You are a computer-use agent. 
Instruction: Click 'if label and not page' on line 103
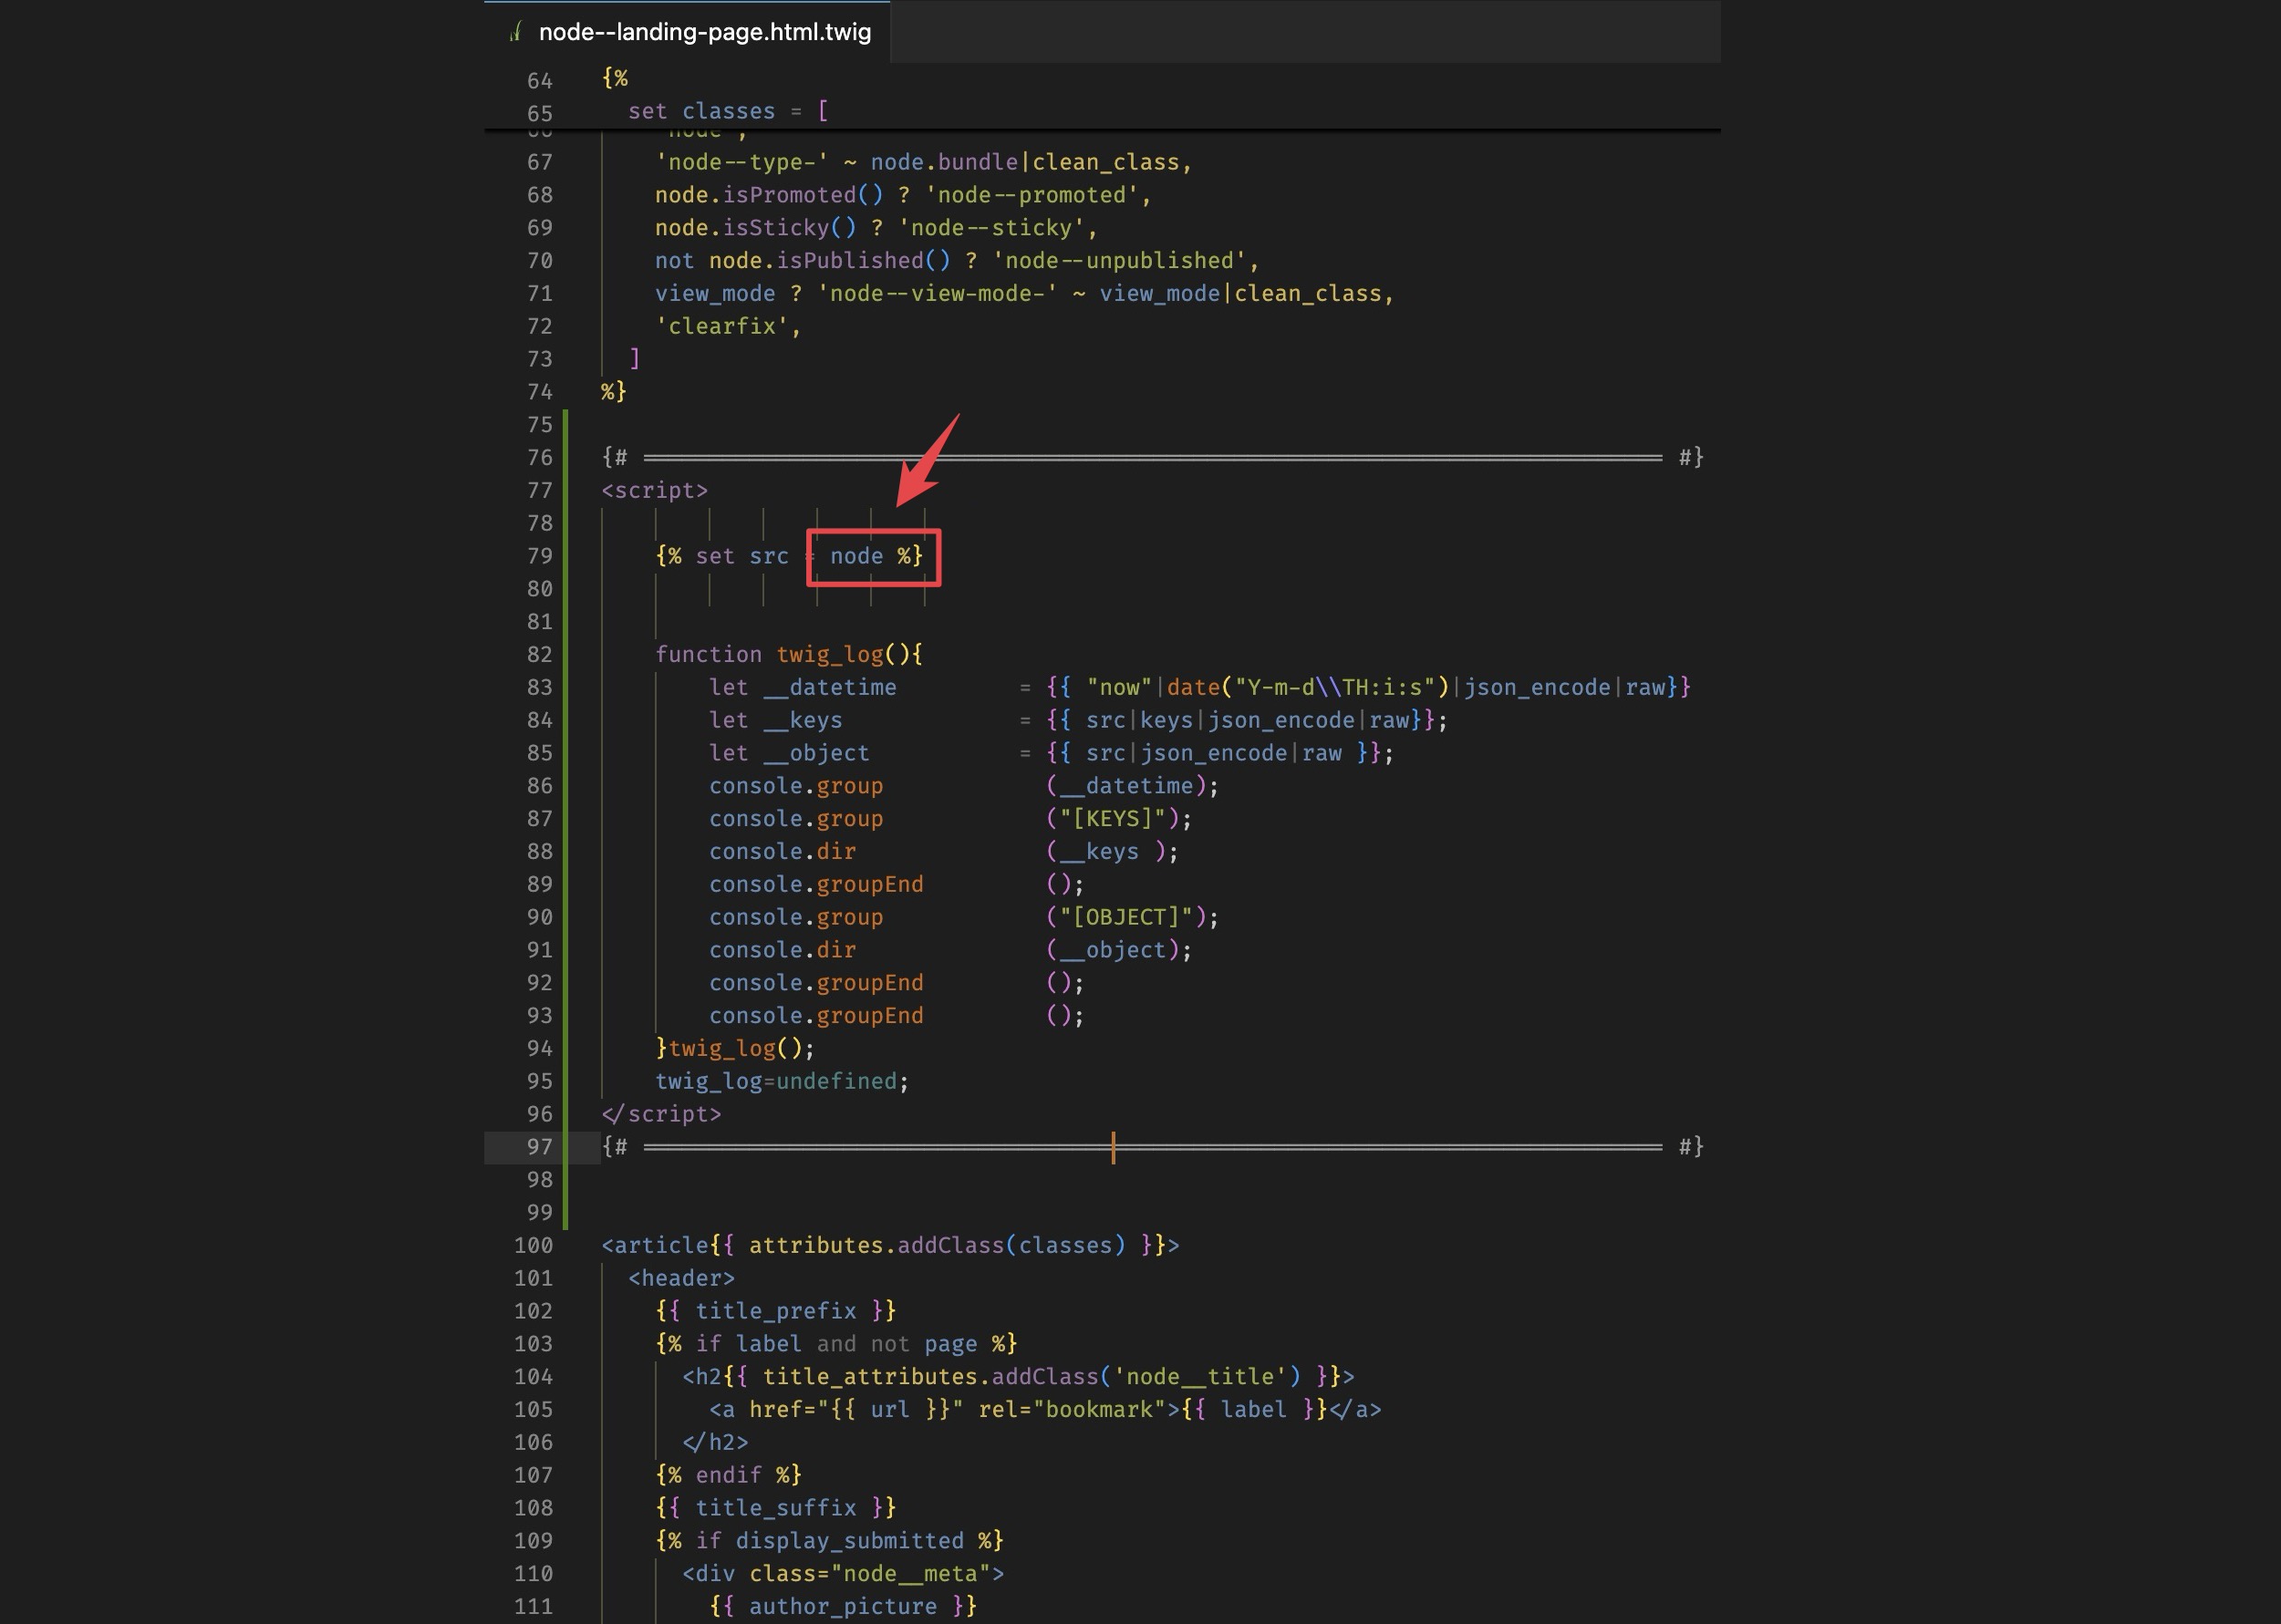pos(836,1344)
